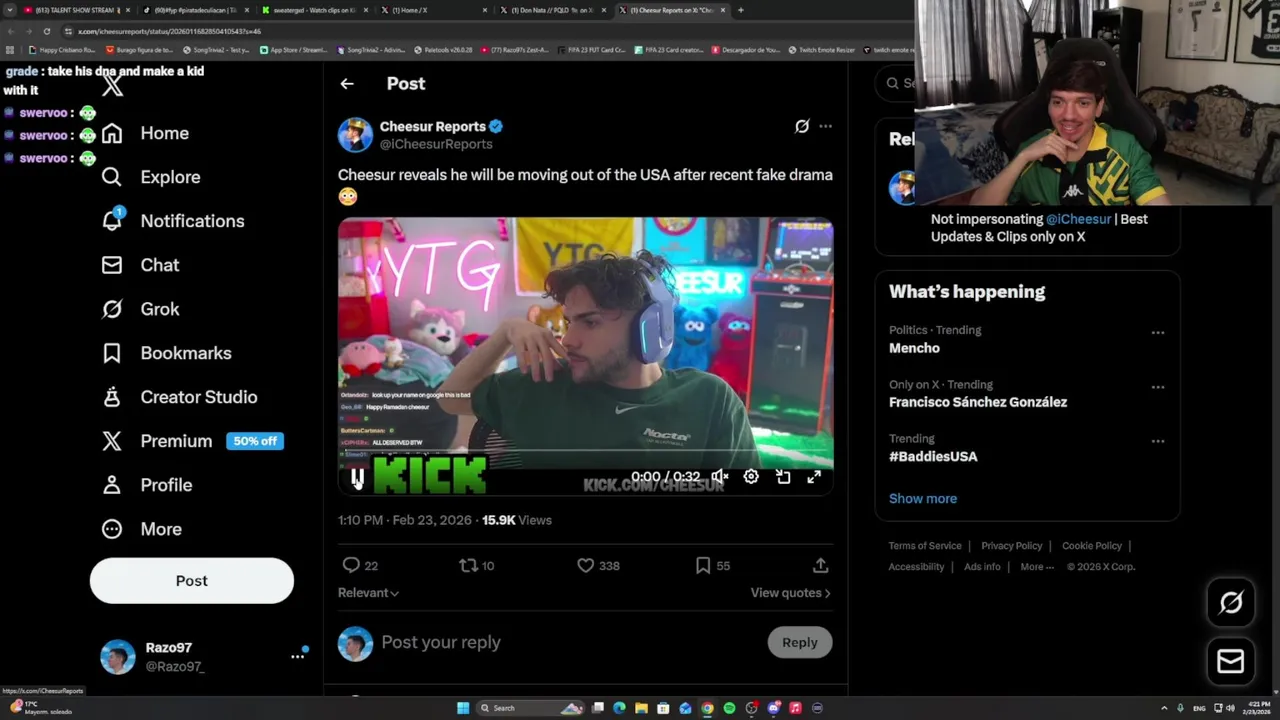Image resolution: width=1280 pixels, height=720 pixels.
Task: Expand the video to fullscreen
Action: point(814,477)
